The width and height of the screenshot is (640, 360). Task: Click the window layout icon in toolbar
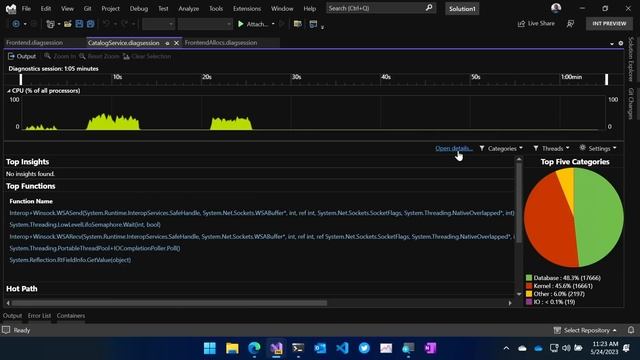pos(313,24)
